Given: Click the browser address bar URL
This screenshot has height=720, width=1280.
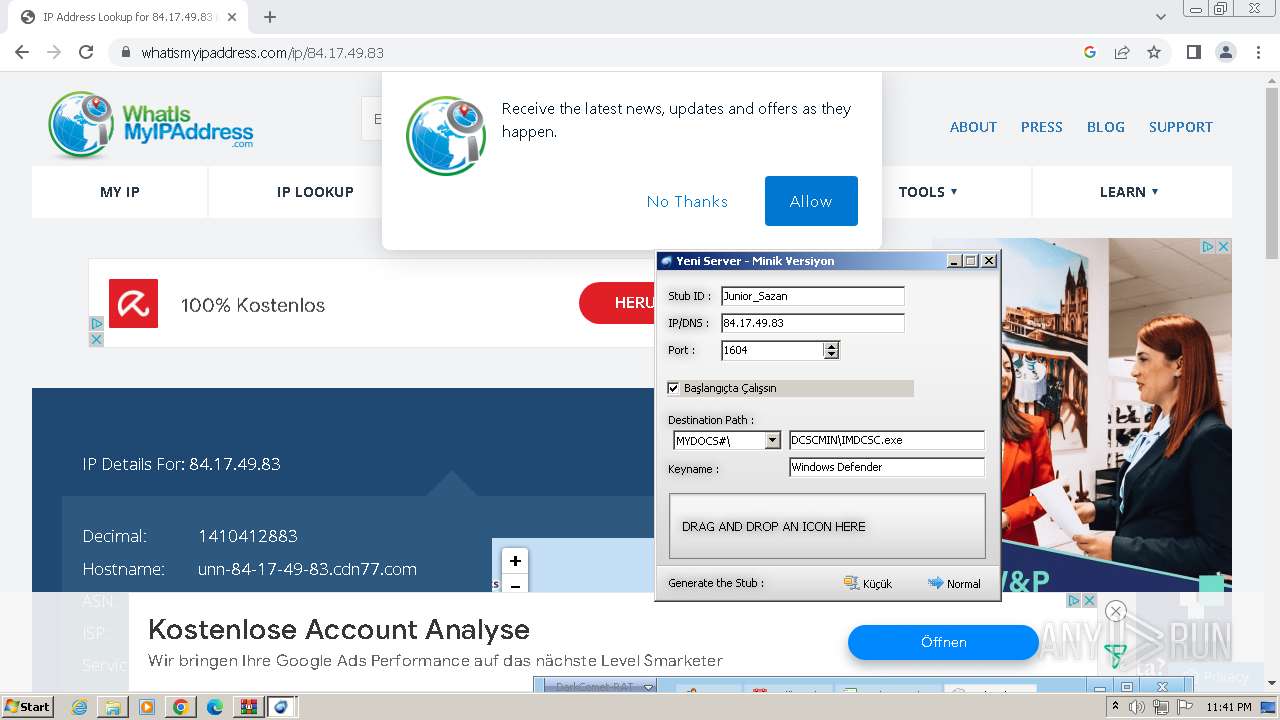Looking at the screenshot, I should tap(262, 52).
